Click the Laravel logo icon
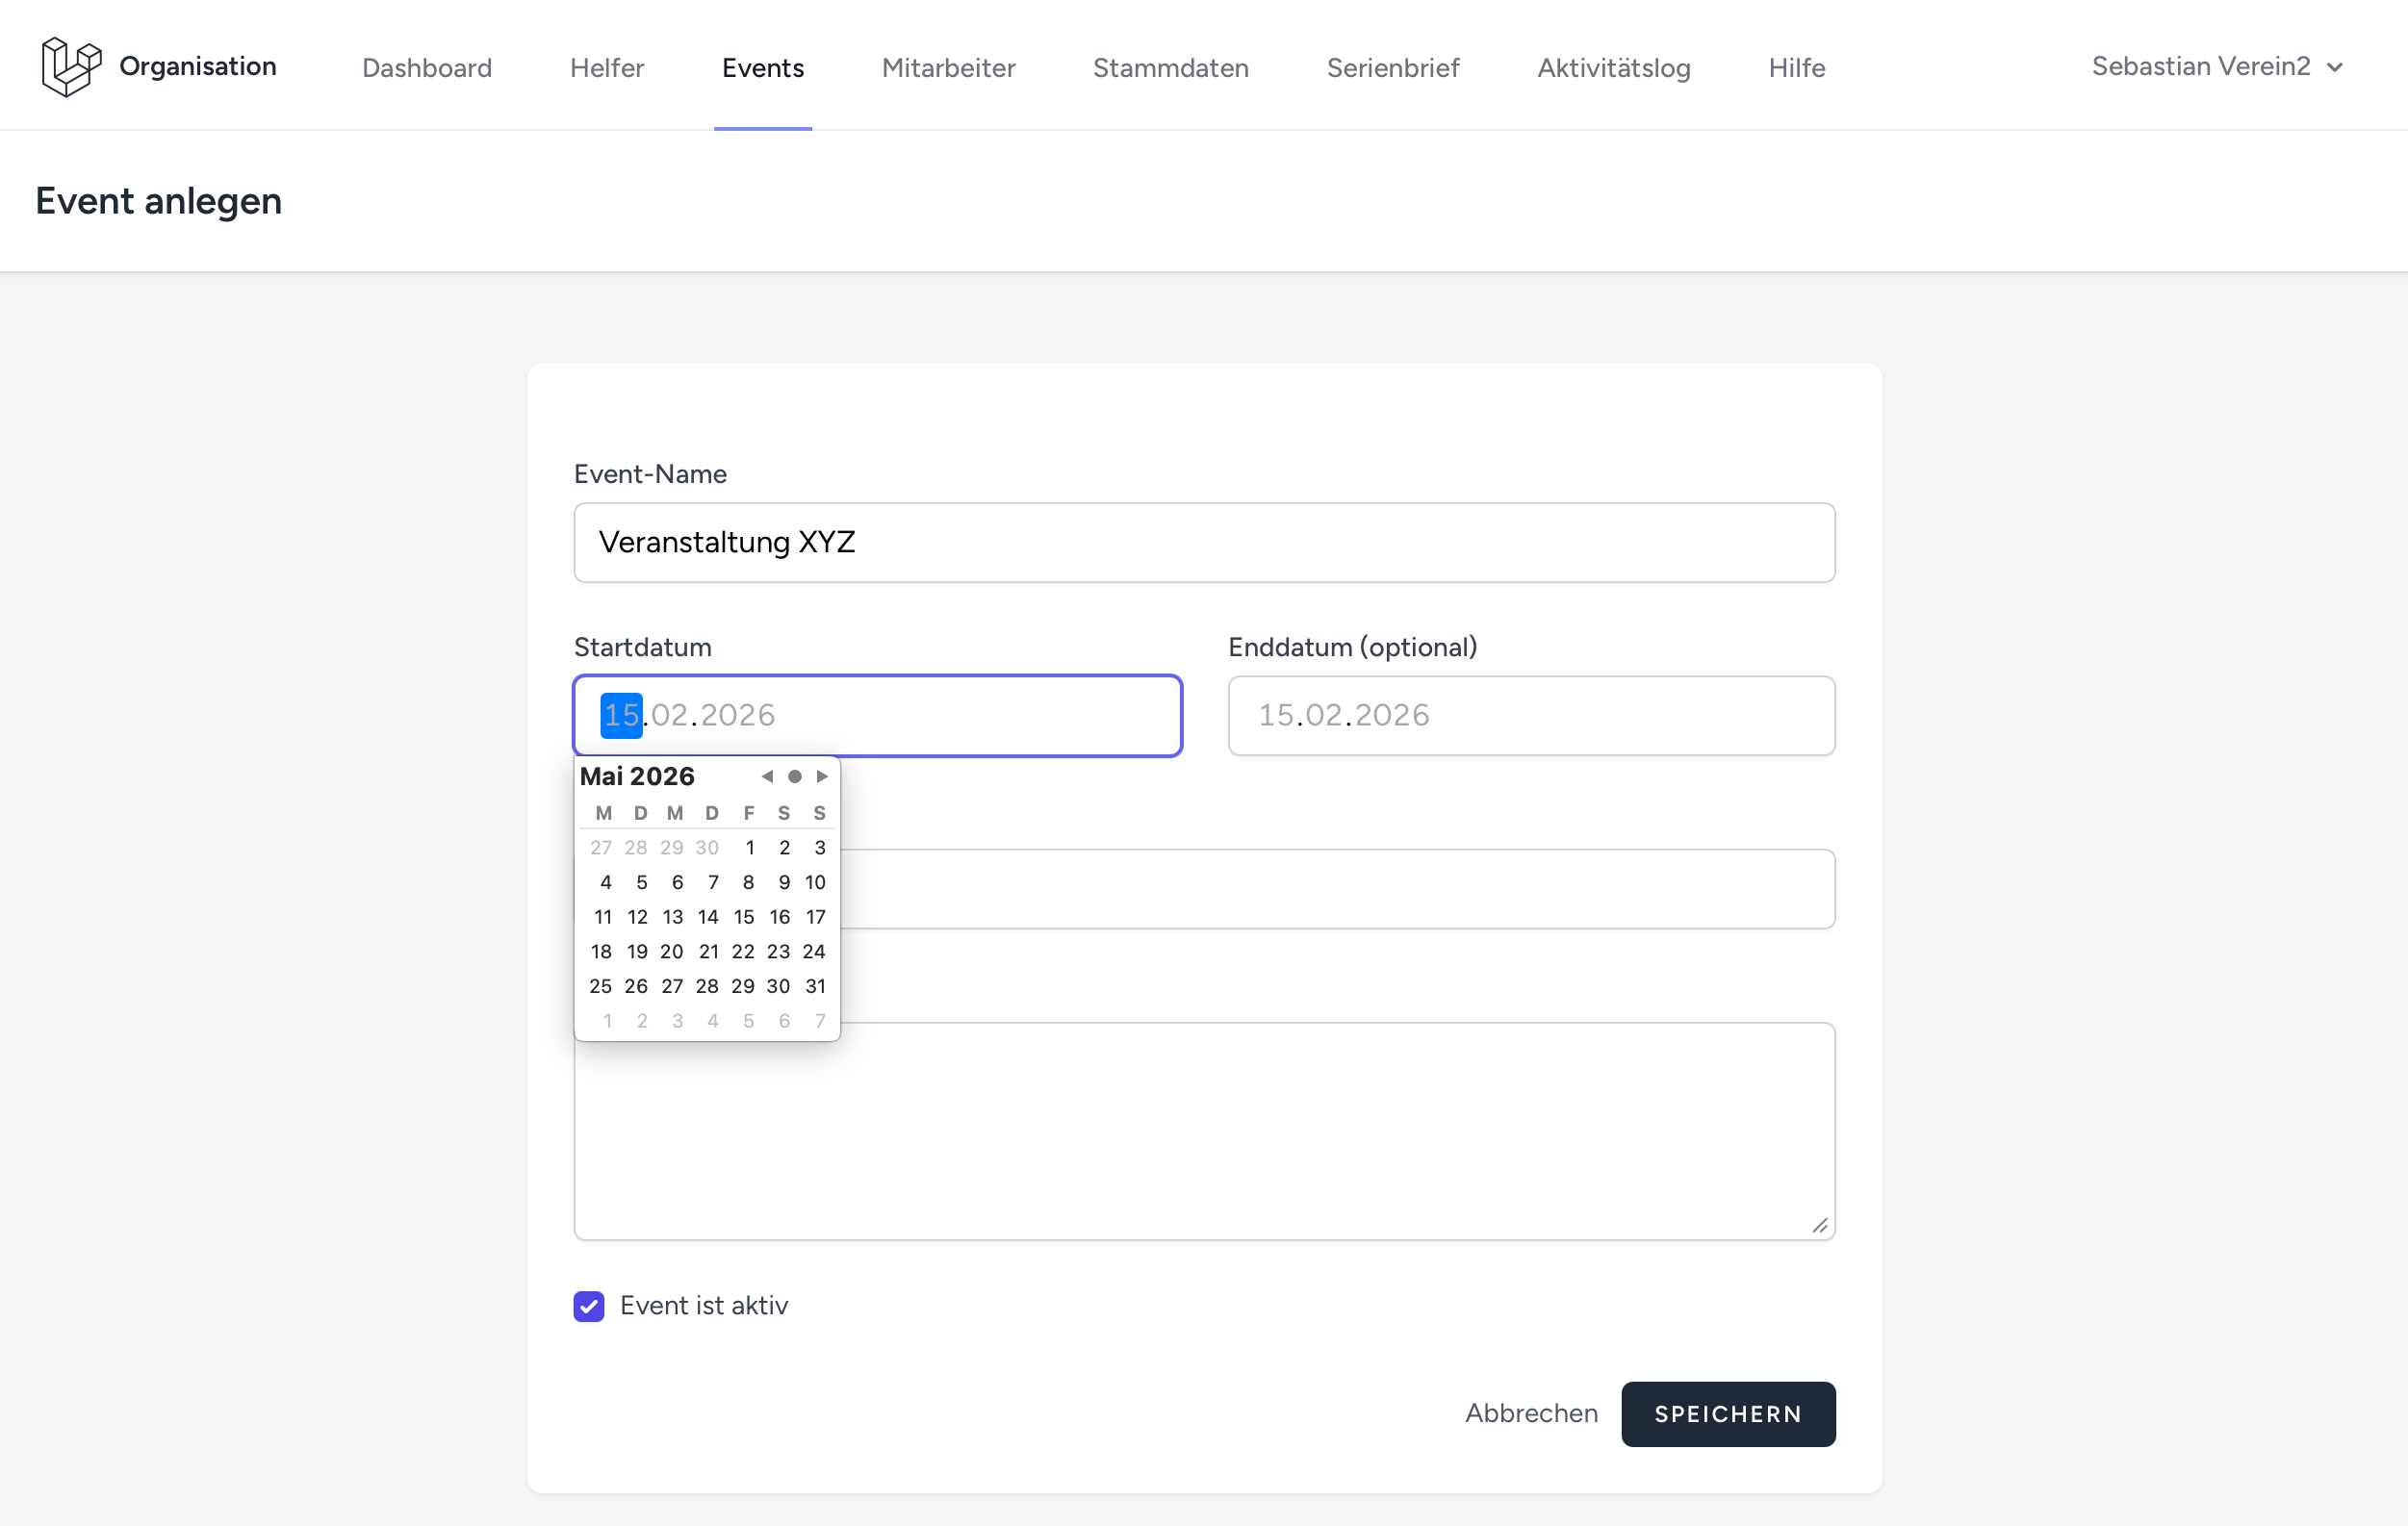This screenshot has height=1526, width=2408. point(71,66)
